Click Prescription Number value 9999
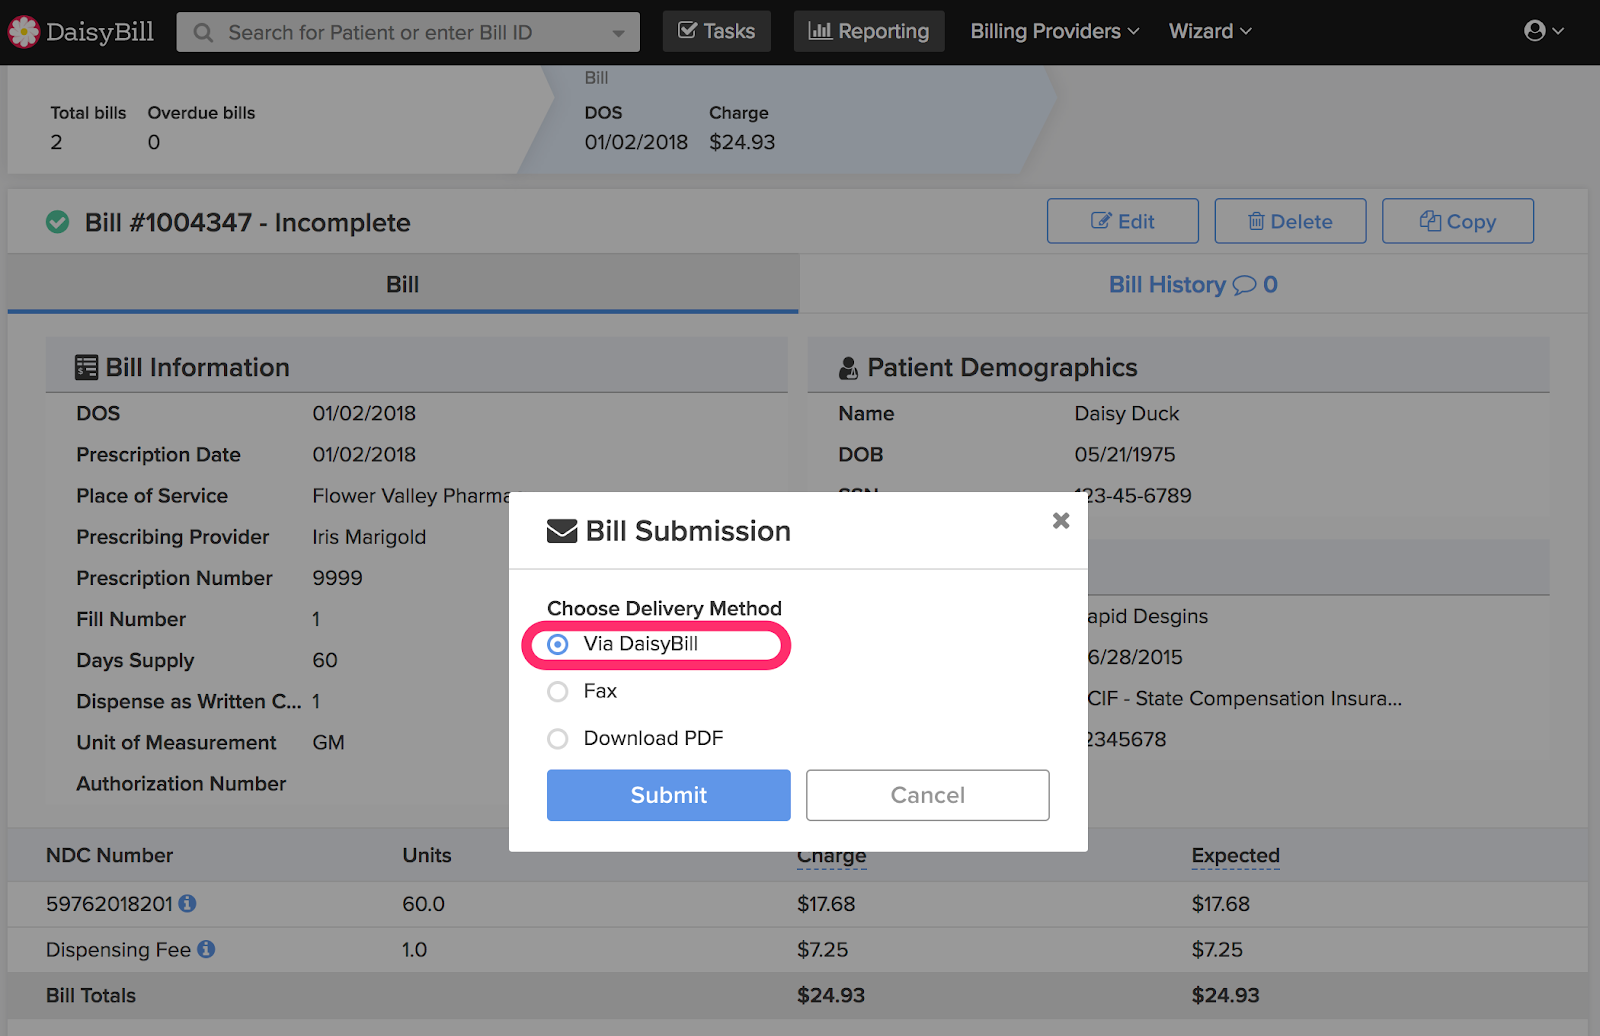The width and height of the screenshot is (1600, 1036). (338, 578)
